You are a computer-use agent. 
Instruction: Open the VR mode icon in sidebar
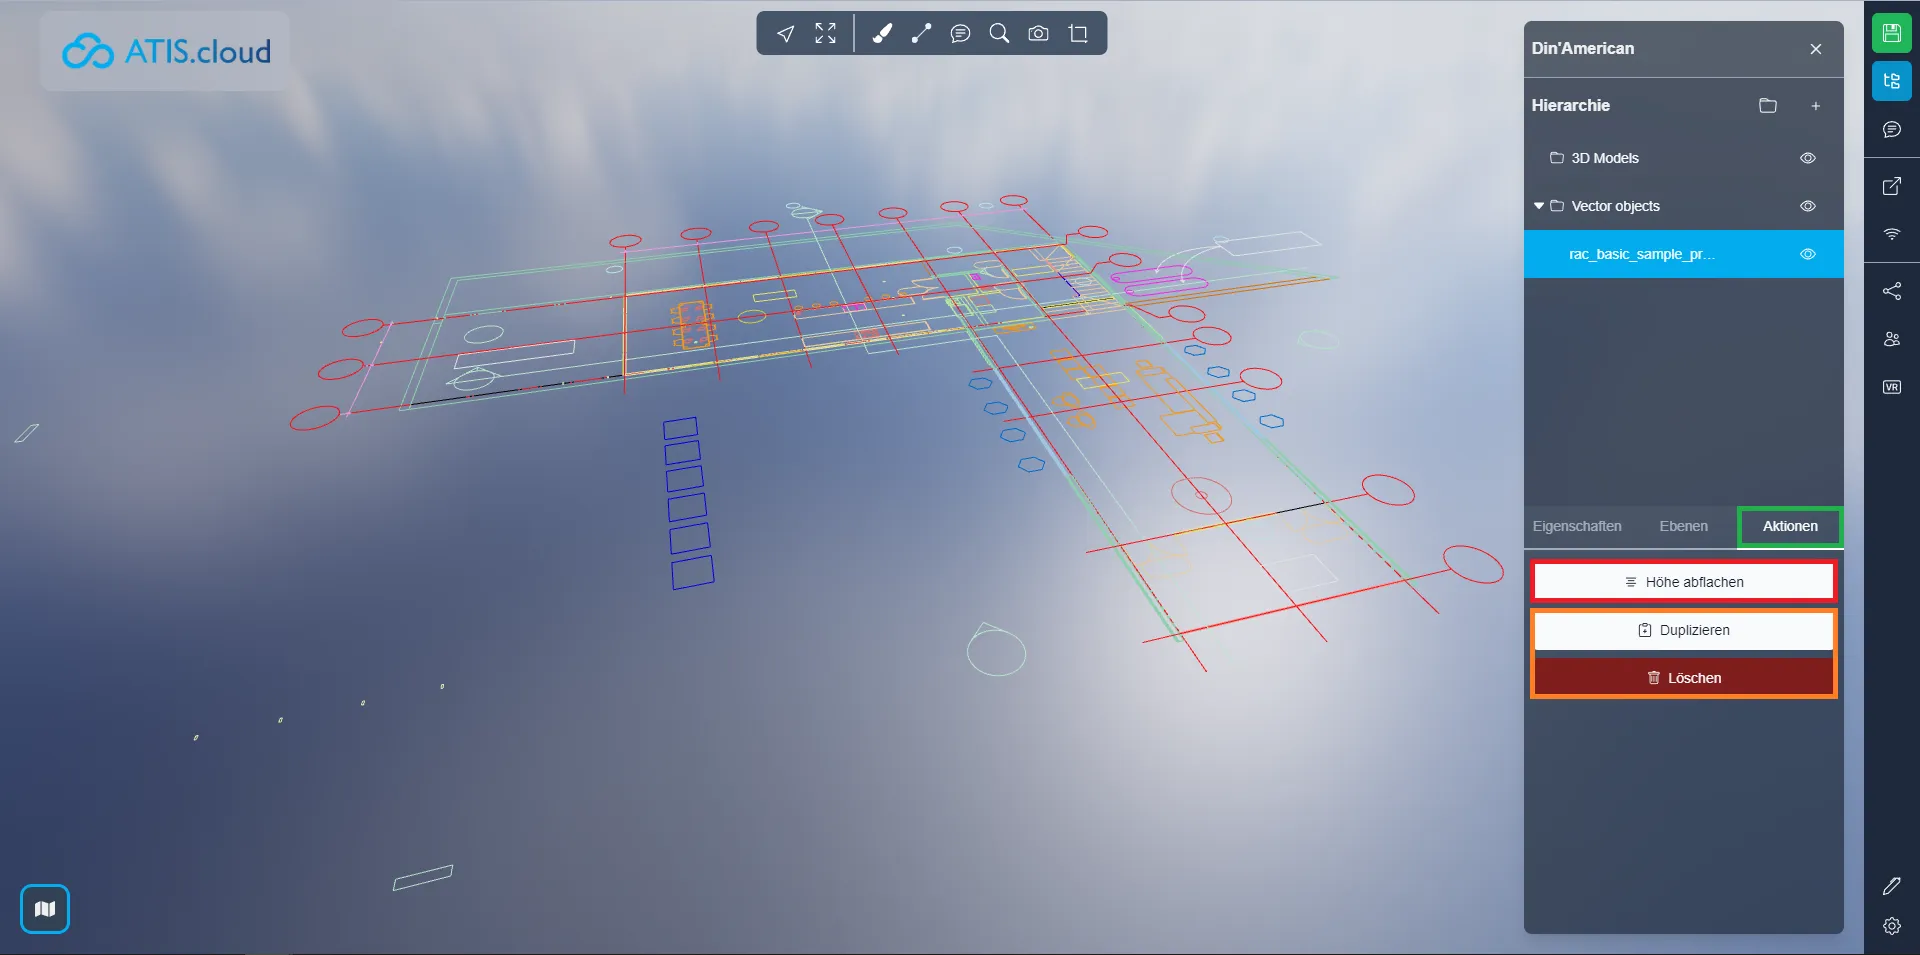(1891, 387)
